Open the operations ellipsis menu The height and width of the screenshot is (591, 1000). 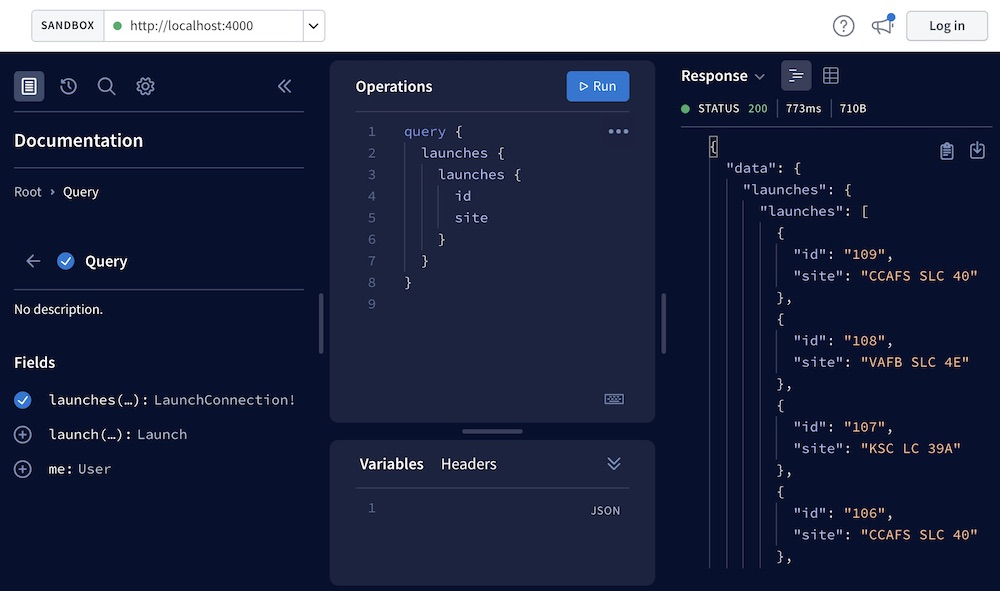coord(618,131)
